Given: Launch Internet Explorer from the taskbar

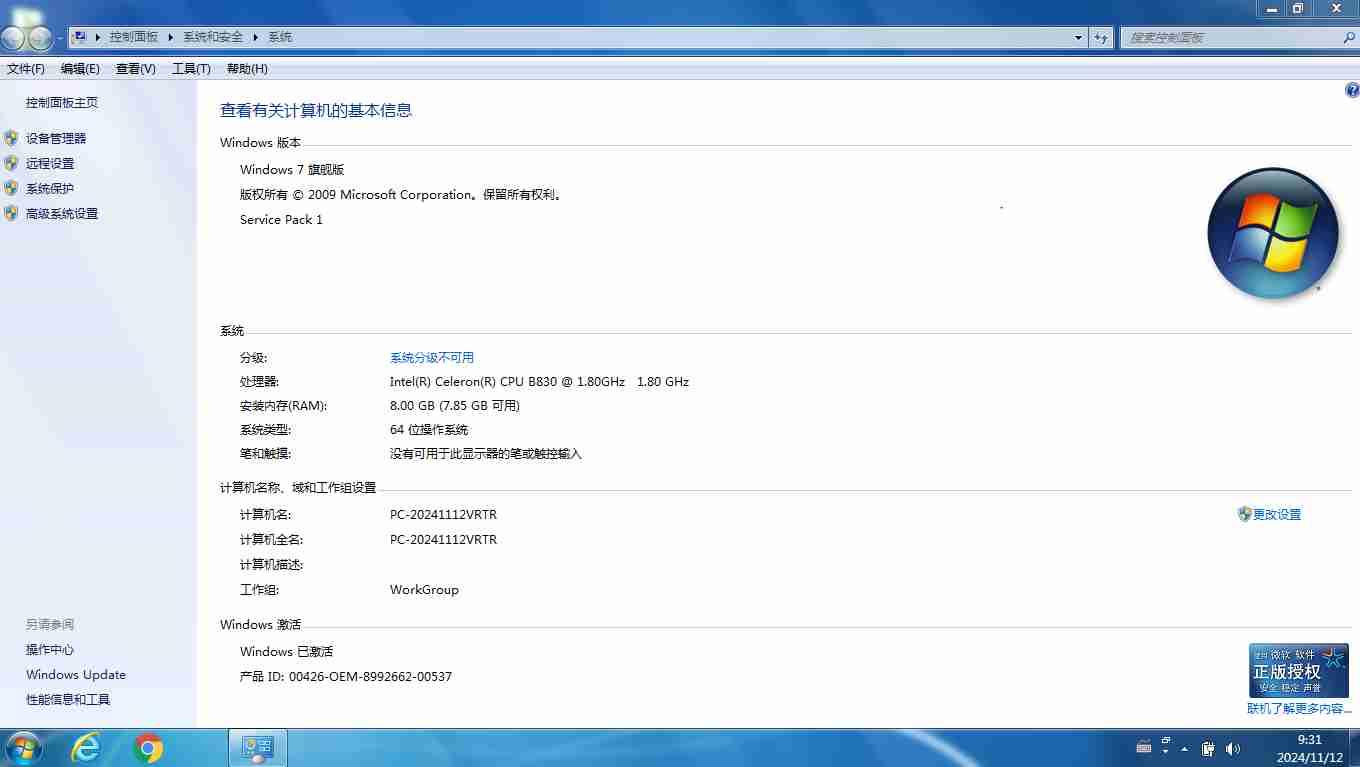Looking at the screenshot, I should coord(86,747).
